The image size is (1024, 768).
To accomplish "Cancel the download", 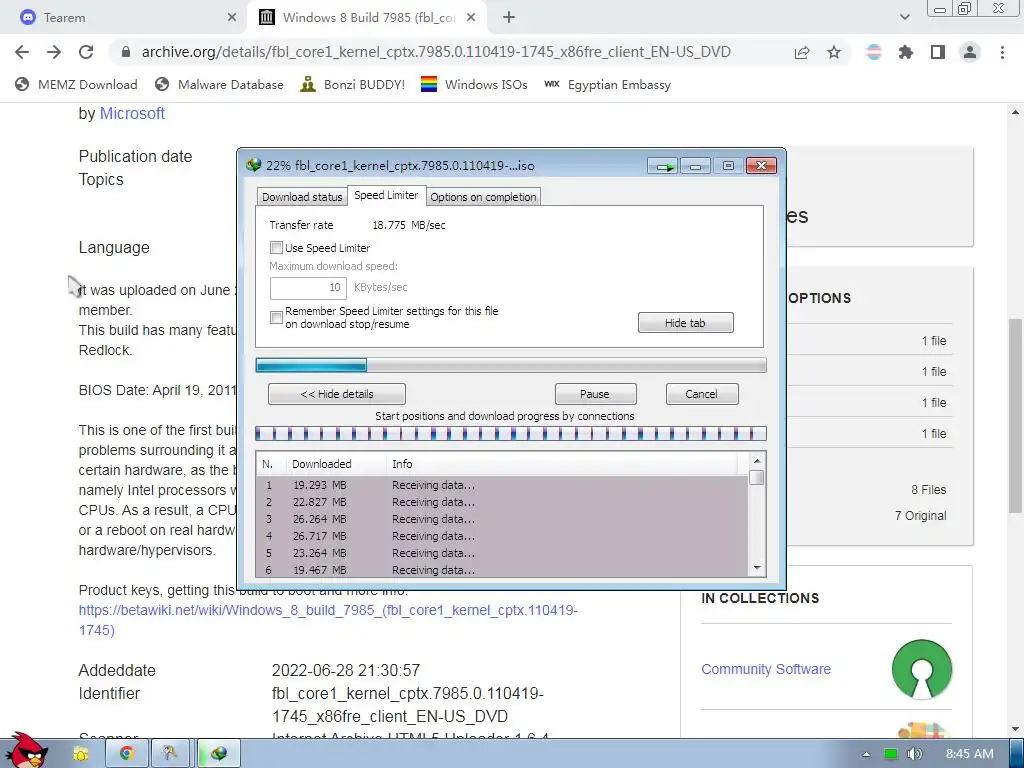I will point(702,394).
